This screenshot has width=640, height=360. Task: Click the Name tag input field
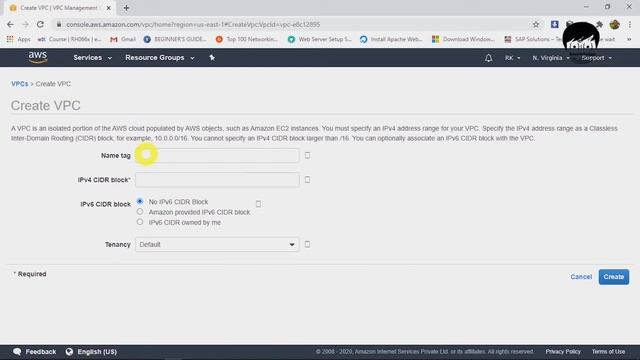pyautogui.click(x=217, y=156)
